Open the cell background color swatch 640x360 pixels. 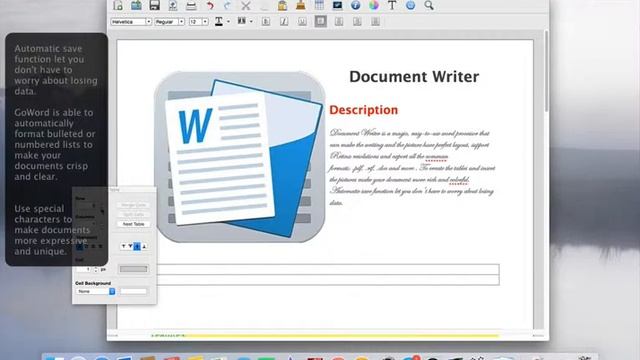tap(133, 291)
